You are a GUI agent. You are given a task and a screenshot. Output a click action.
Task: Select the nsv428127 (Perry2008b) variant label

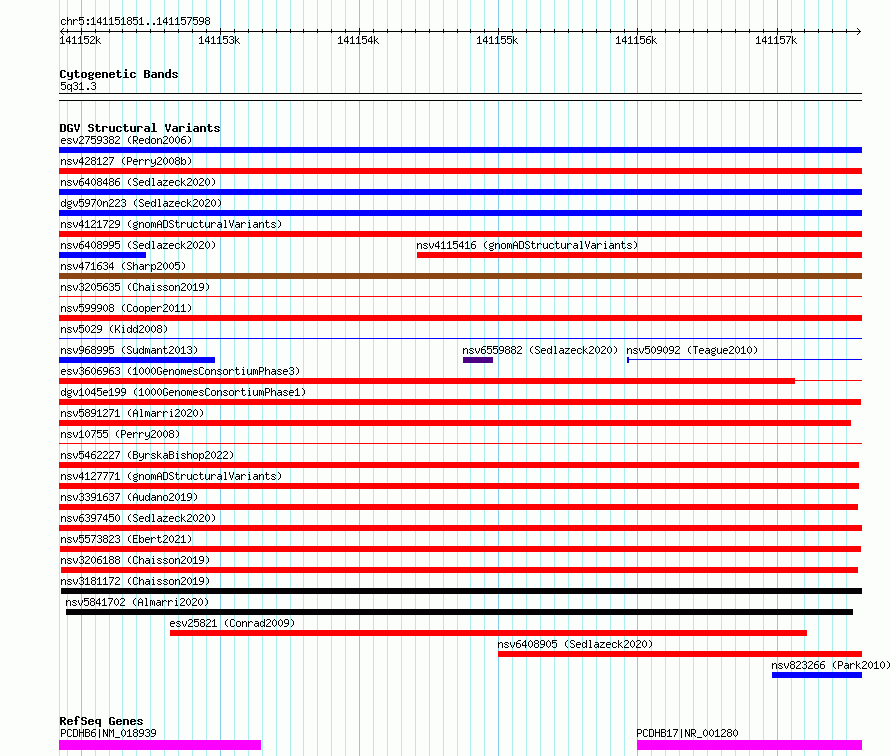pos(126,161)
